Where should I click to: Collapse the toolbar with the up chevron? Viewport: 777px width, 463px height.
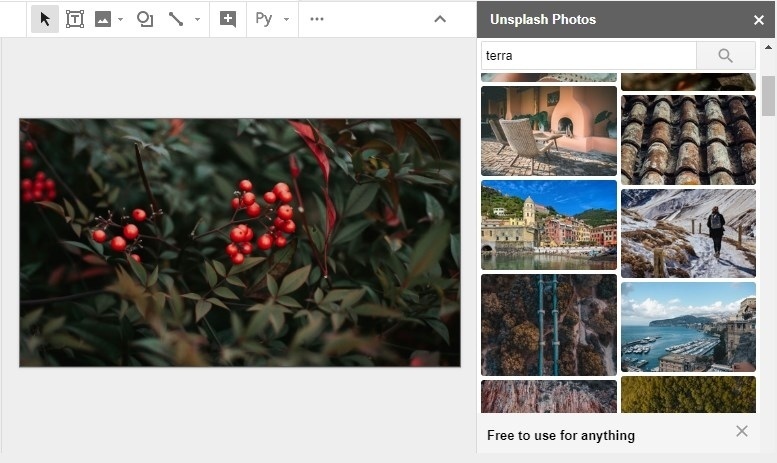[440, 19]
